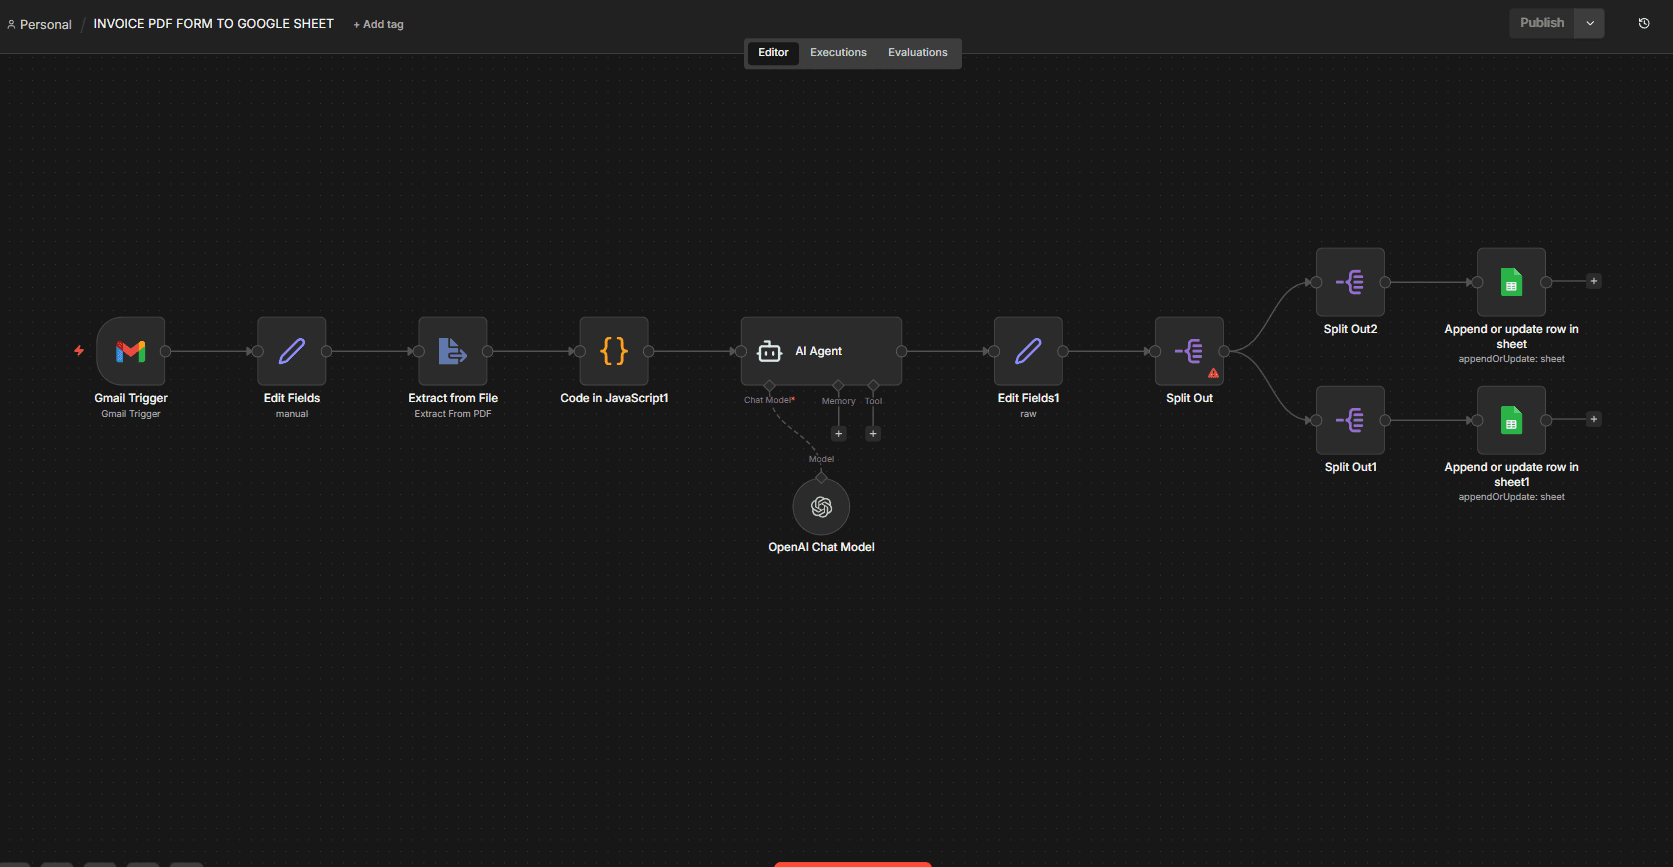Switch to the Editor tab
The image size is (1673, 867).
[x=773, y=53]
